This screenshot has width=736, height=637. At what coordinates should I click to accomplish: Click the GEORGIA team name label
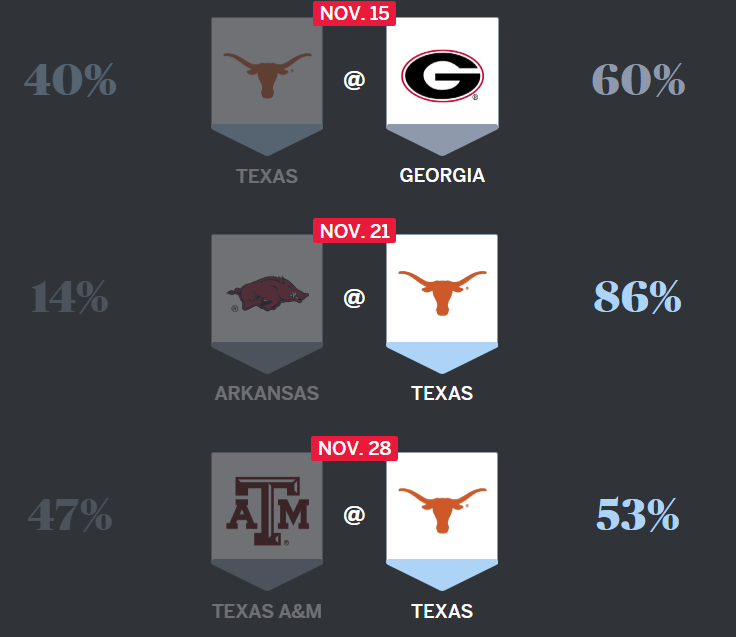click(442, 176)
